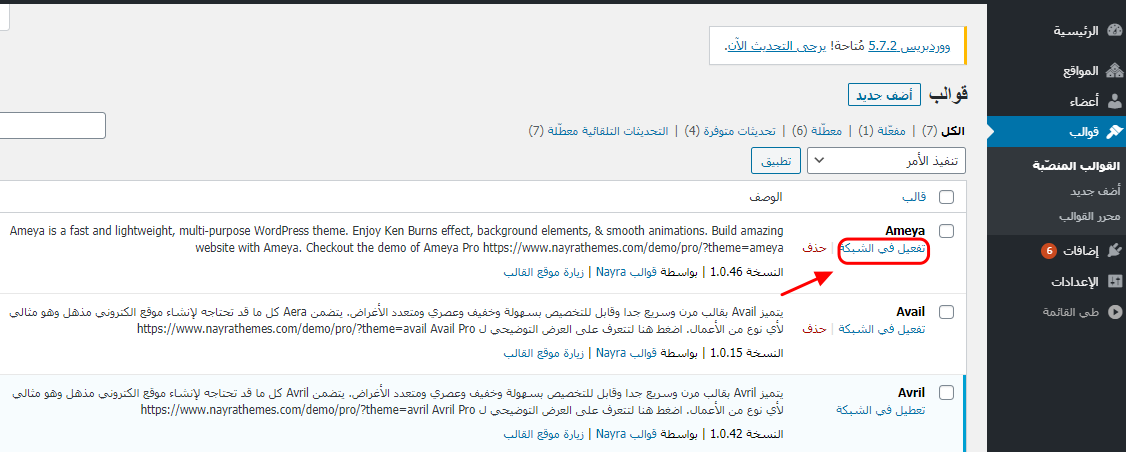Click حذف to delete Avail theme
The height and width of the screenshot is (452, 1126).
814,330
